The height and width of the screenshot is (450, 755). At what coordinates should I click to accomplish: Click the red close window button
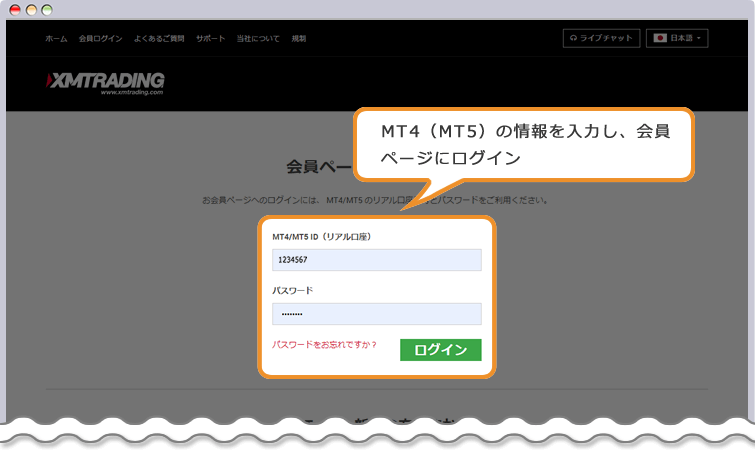click(x=15, y=10)
